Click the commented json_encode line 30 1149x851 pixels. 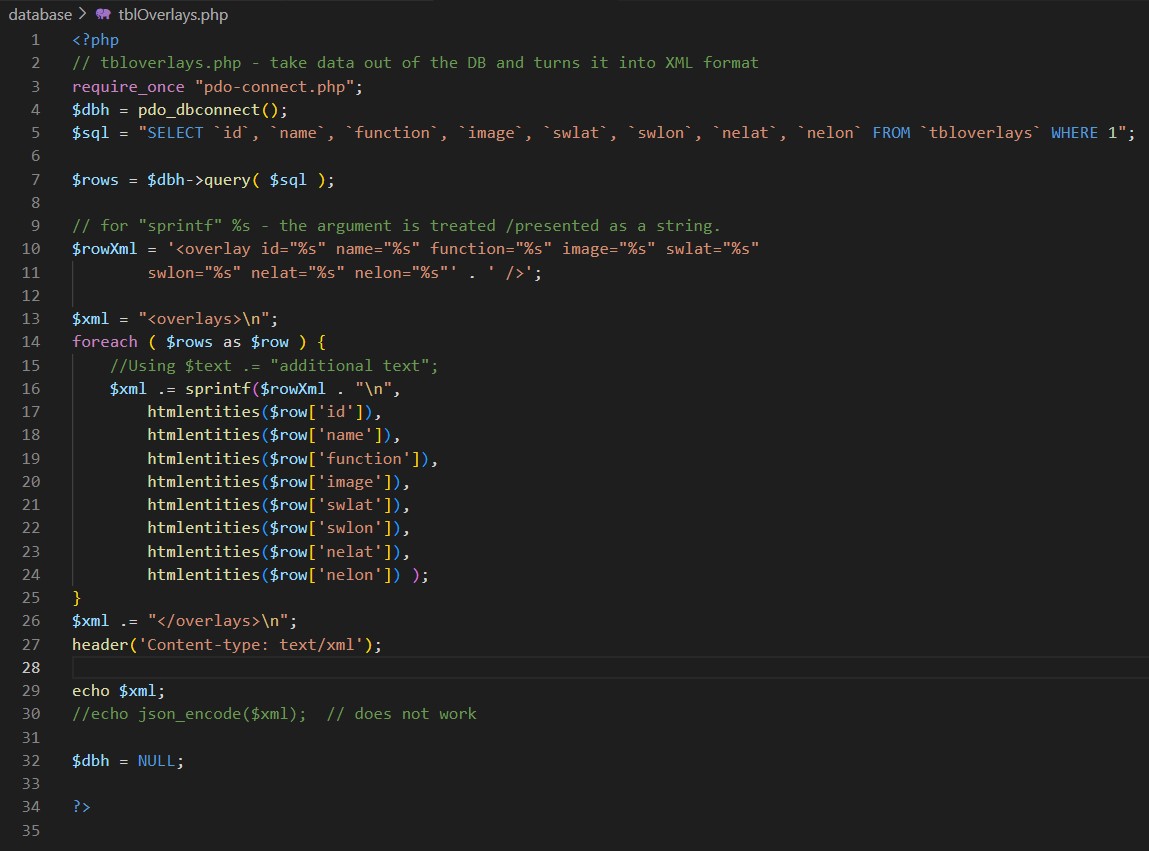click(274, 713)
